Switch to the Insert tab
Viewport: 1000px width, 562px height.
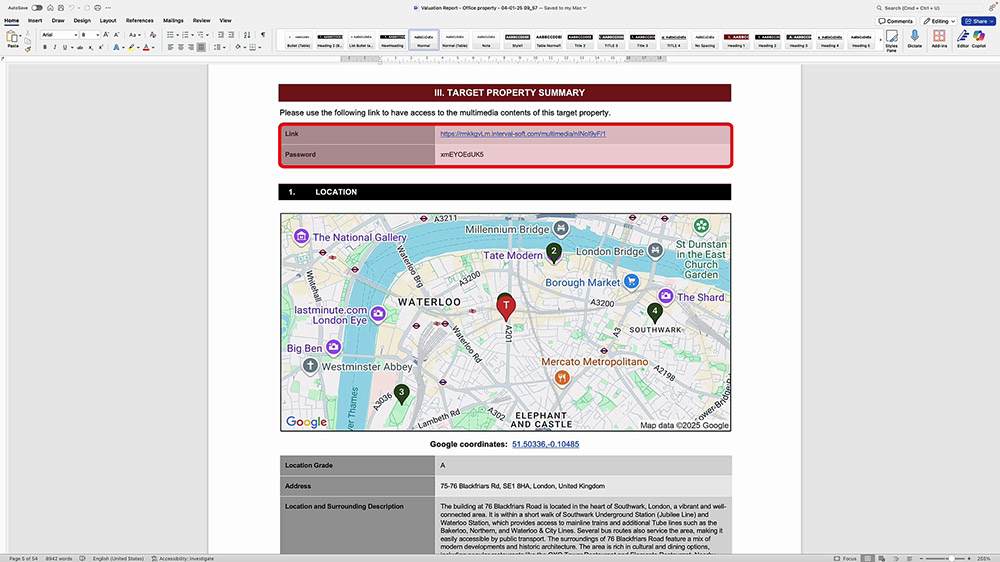(x=35, y=20)
